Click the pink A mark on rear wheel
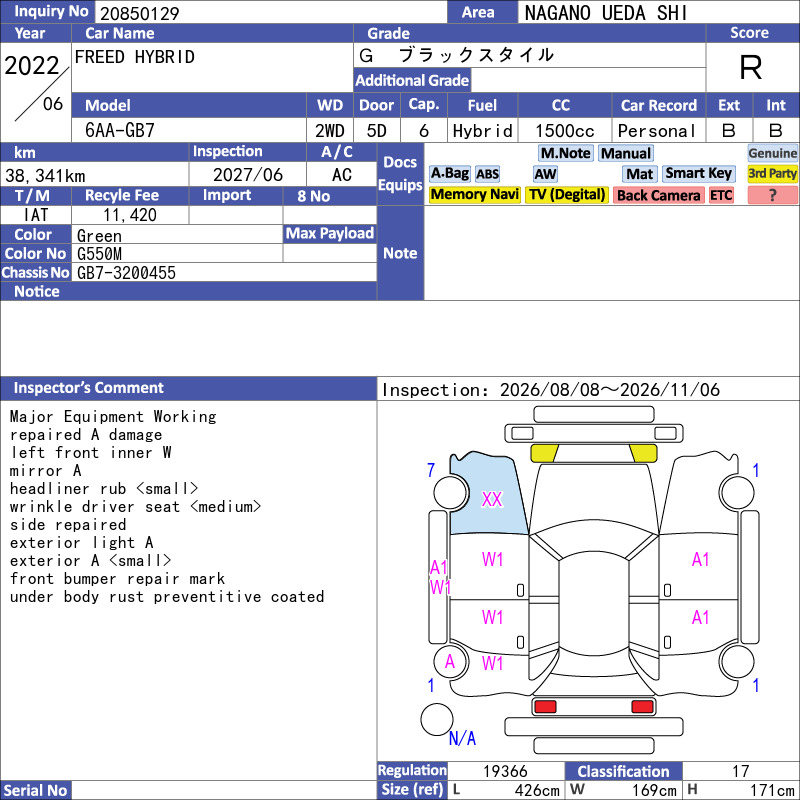 [449, 662]
